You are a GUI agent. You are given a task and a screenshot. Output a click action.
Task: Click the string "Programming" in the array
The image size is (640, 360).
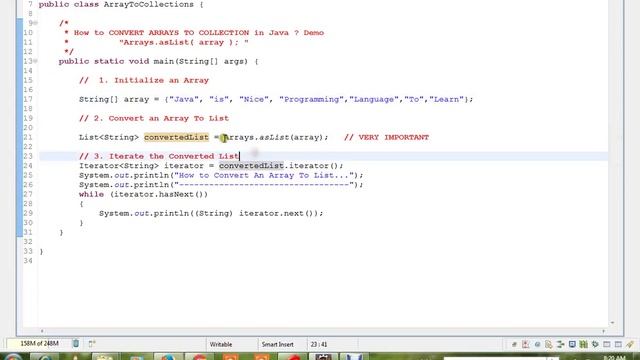[x=311, y=100]
